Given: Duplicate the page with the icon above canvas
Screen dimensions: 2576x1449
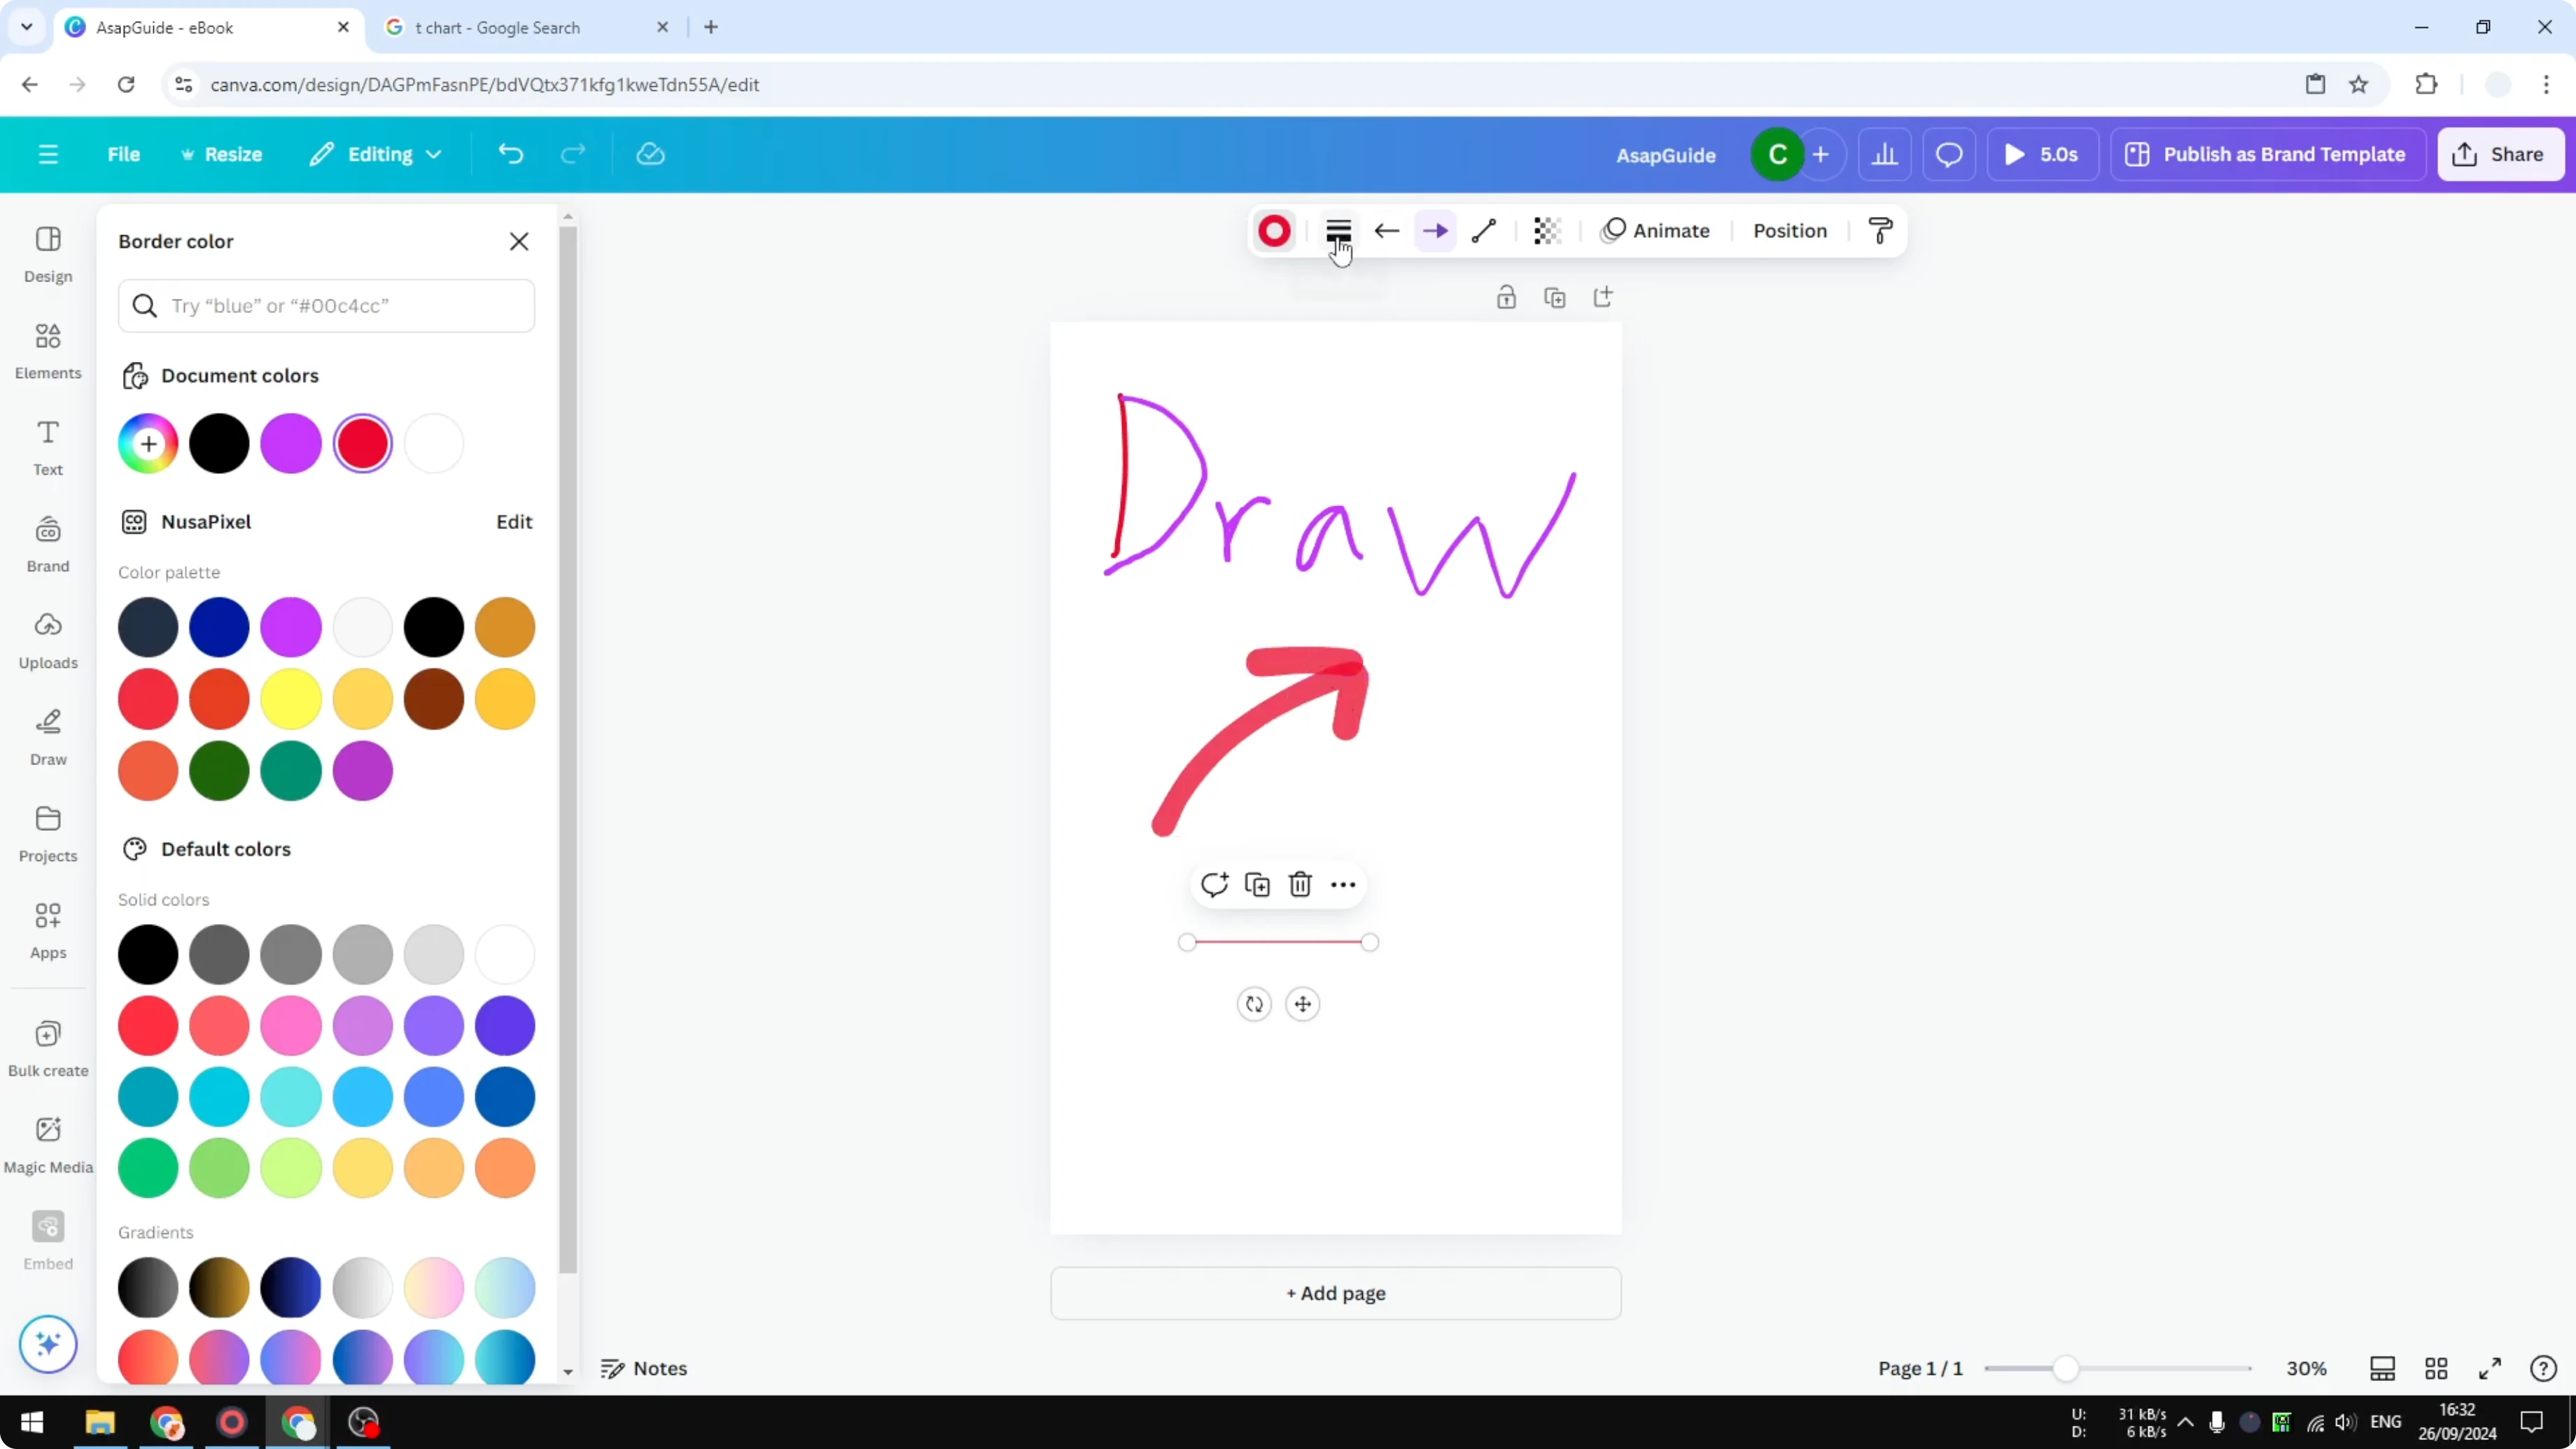Looking at the screenshot, I should pos(1555,297).
